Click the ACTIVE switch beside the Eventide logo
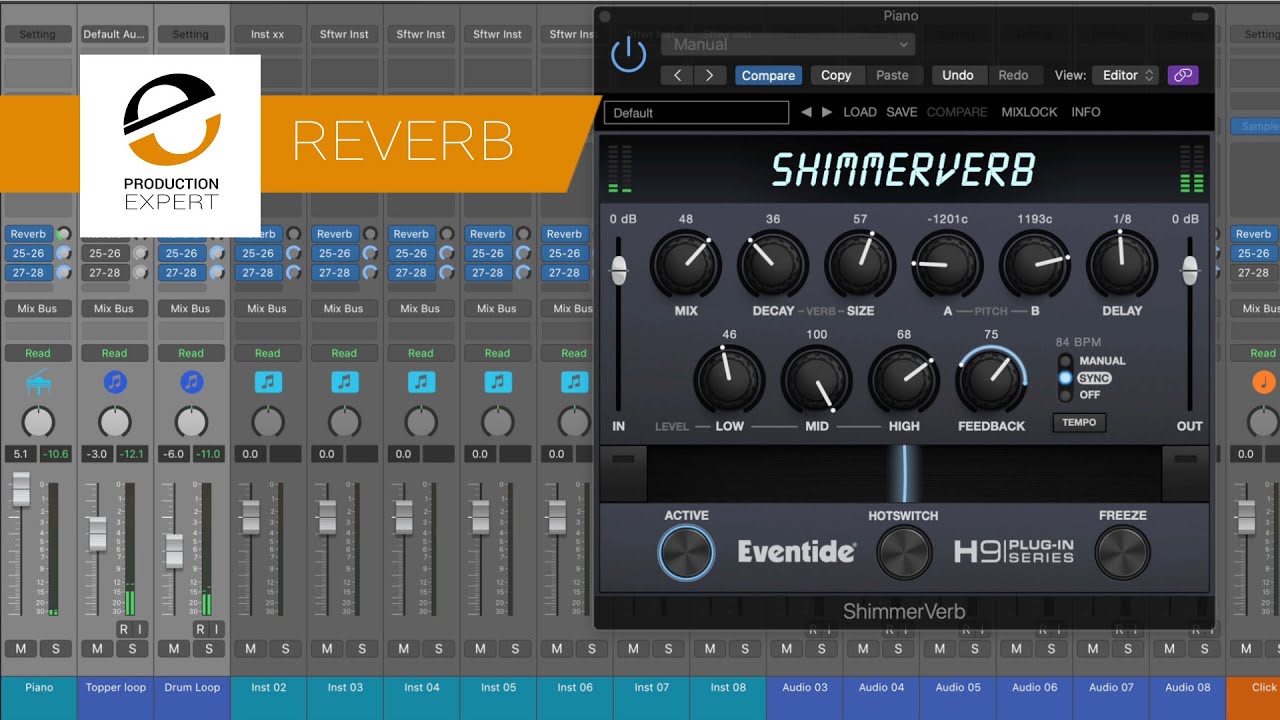Screen dimensions: 1280x720 [x=687, y=551]
